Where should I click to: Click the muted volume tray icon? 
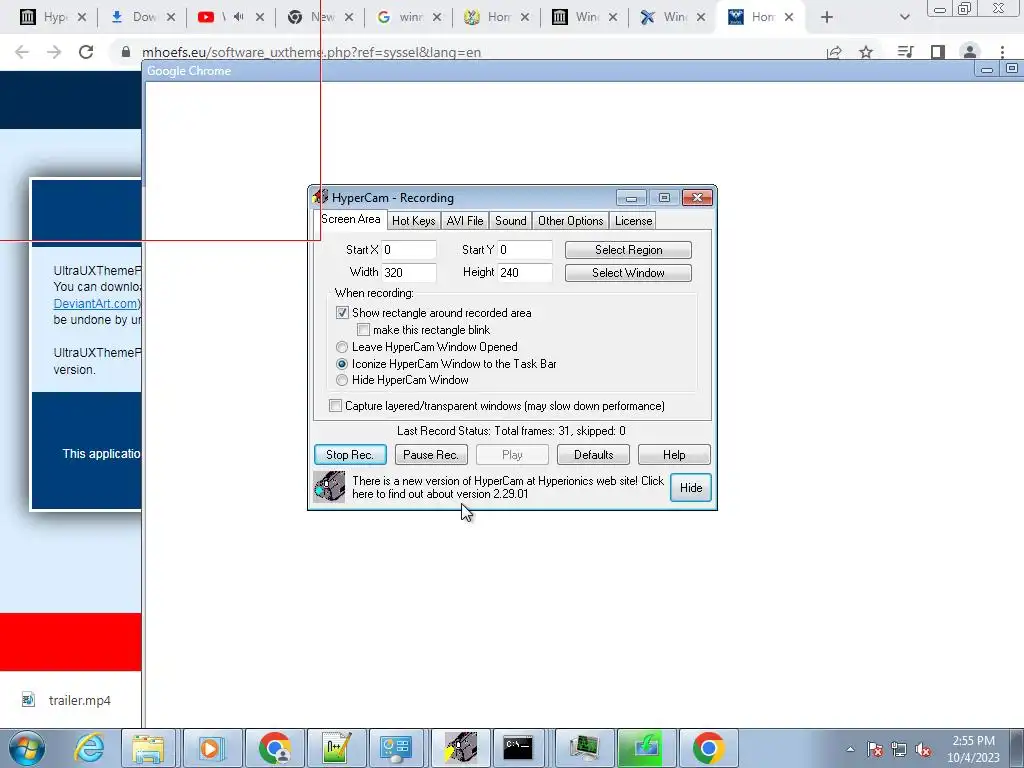[x=923, y=750]
